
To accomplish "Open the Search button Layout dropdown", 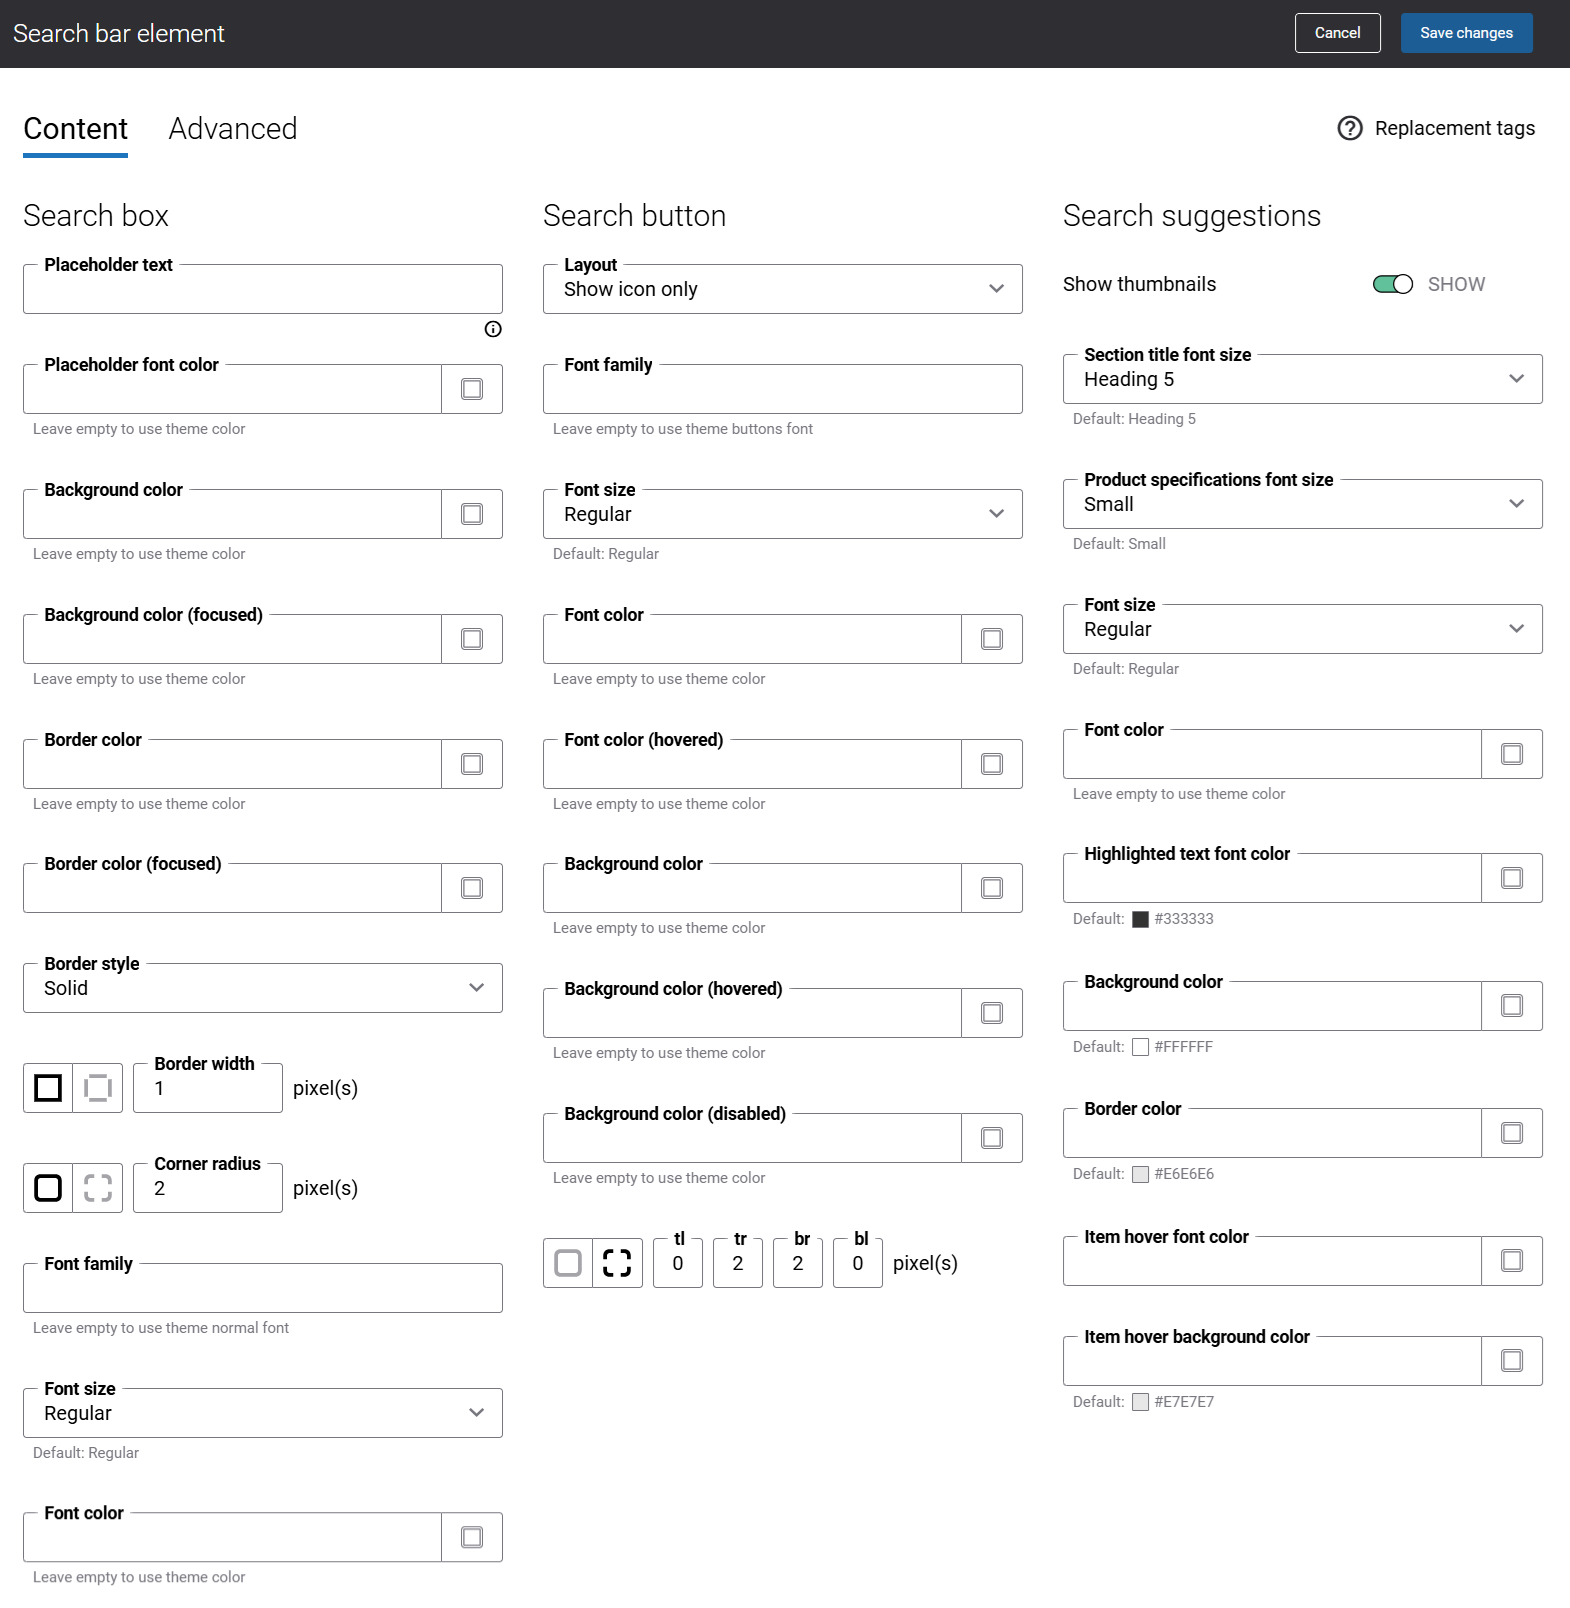I will tap(782, 289).
